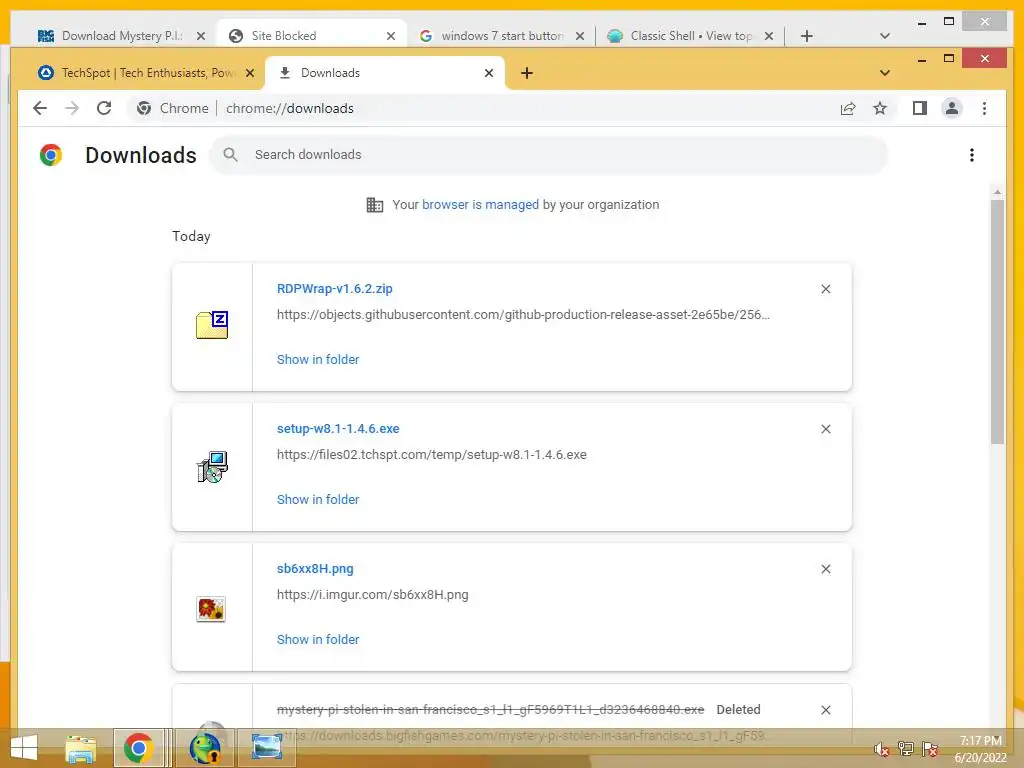The height and width of the screenshot is (768, 1024).
Task: Focus the Search downloads field
Action: 549,155
